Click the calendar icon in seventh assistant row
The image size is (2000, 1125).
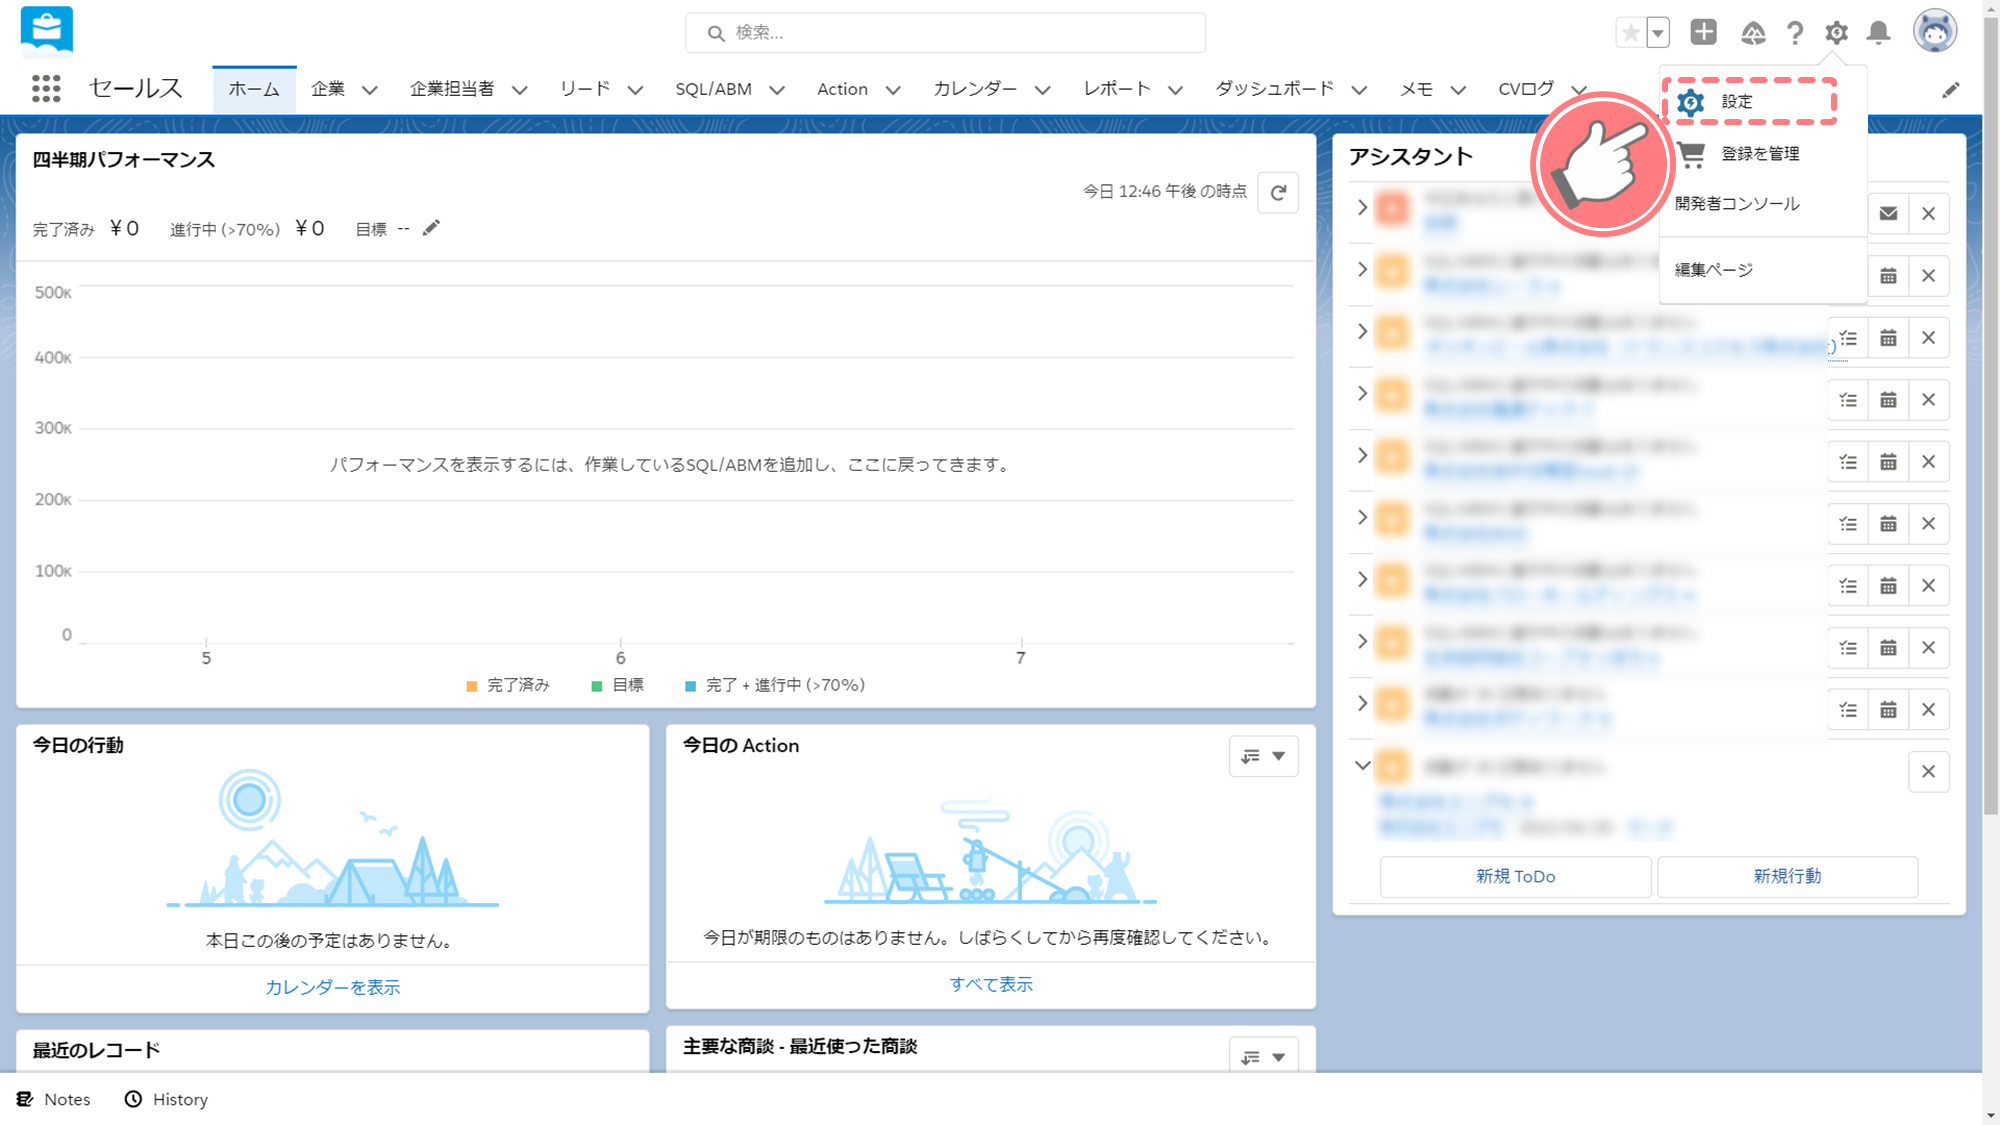point(1888,586)
